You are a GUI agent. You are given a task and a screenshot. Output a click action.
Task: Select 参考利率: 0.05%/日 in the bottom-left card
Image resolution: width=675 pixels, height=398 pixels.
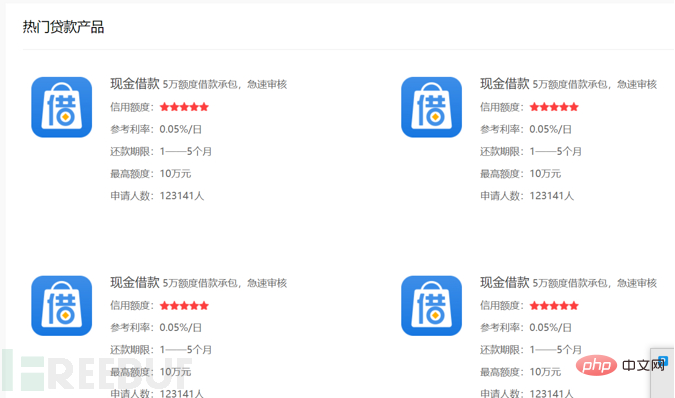pos(156,327)
